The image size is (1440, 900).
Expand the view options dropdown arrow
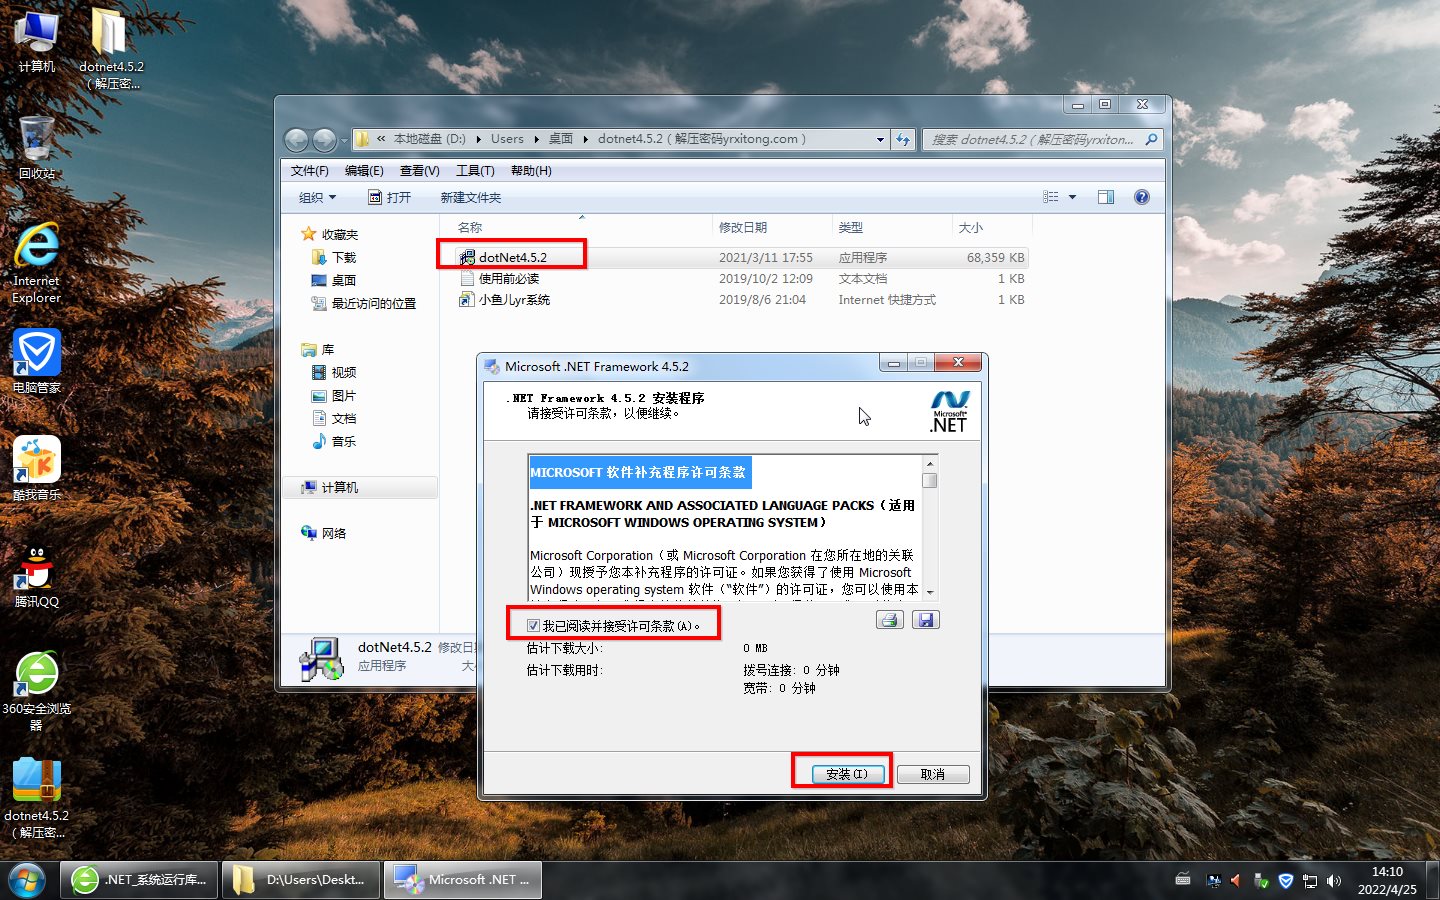pos(1073,197)
